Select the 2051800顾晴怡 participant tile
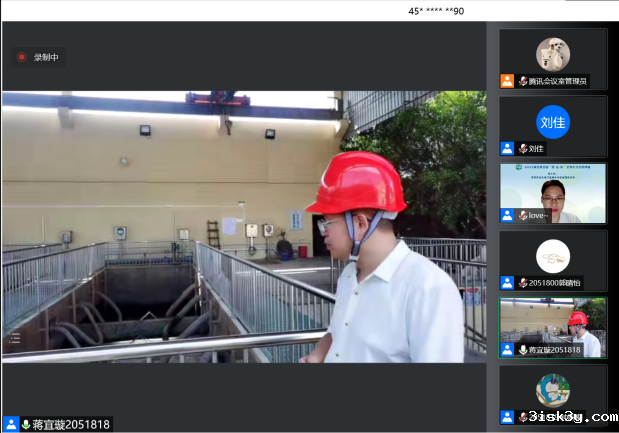 click(553, 258)
